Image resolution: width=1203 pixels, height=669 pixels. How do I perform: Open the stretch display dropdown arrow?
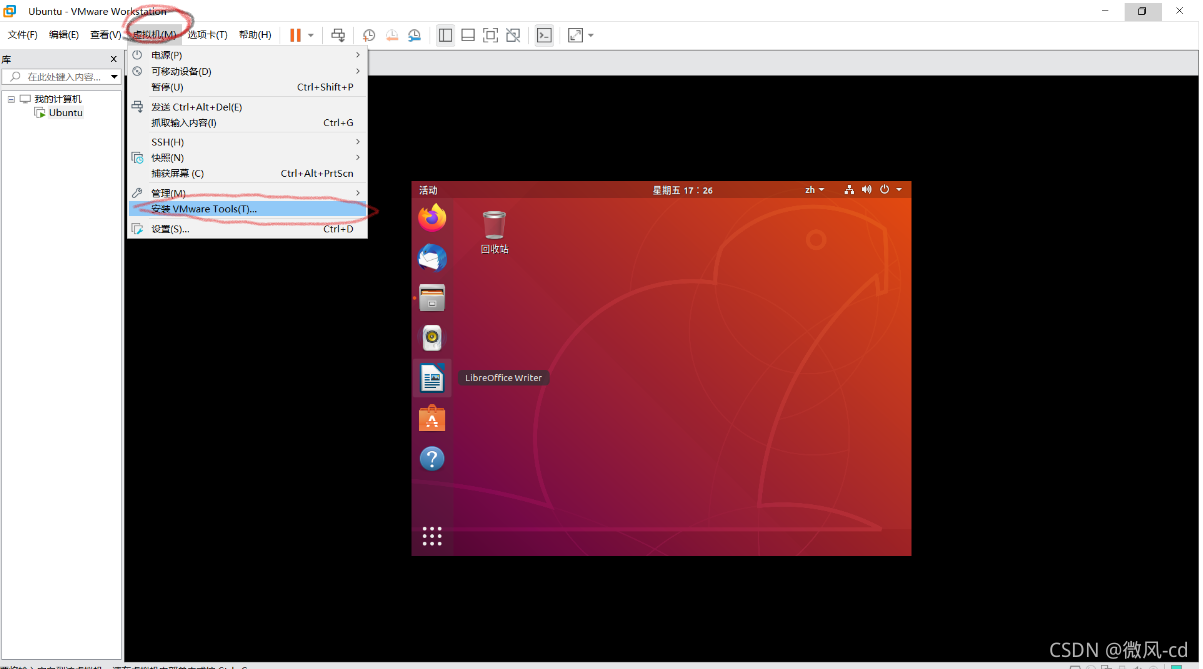[x=591, y=35]
